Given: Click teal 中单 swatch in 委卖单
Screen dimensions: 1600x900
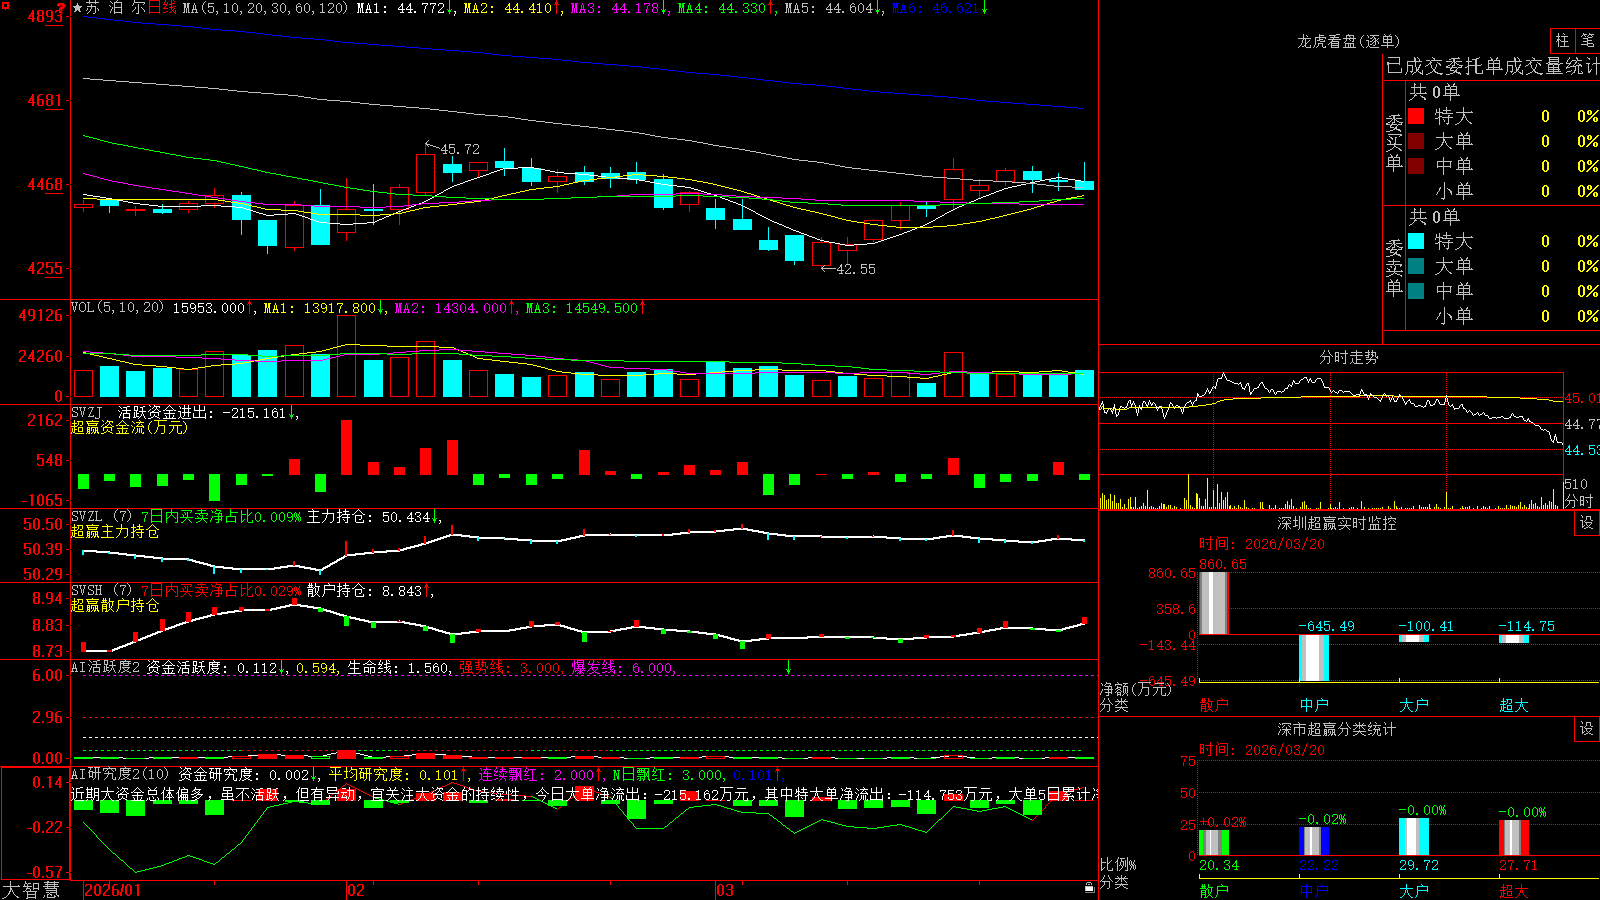Looking at the screenshot, I should point(1416,291).
